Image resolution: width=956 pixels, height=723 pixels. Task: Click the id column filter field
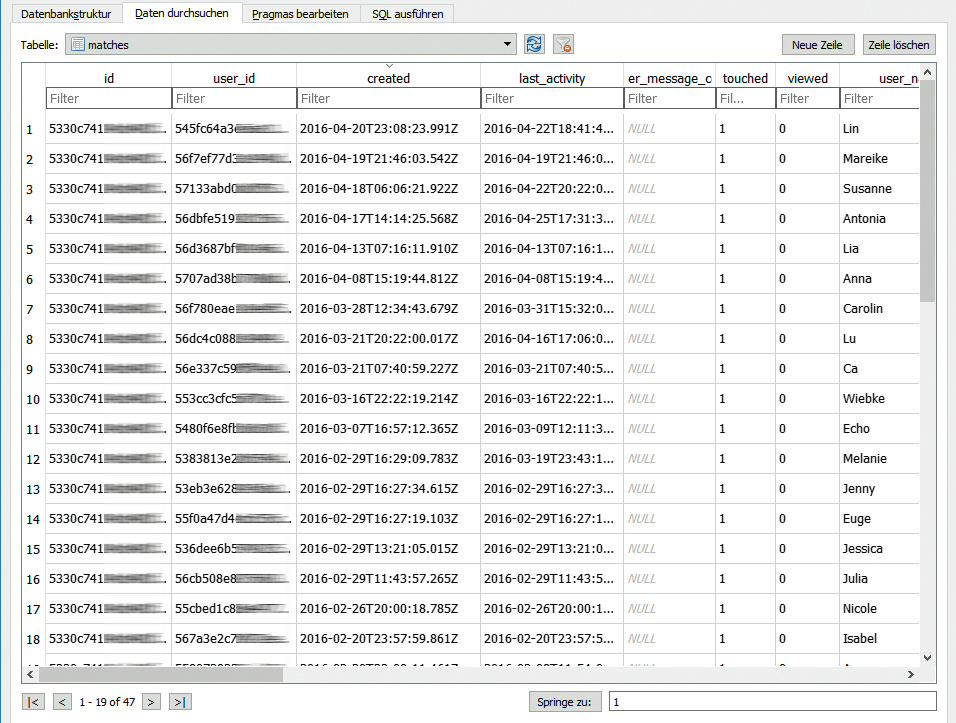coord(109,98)
